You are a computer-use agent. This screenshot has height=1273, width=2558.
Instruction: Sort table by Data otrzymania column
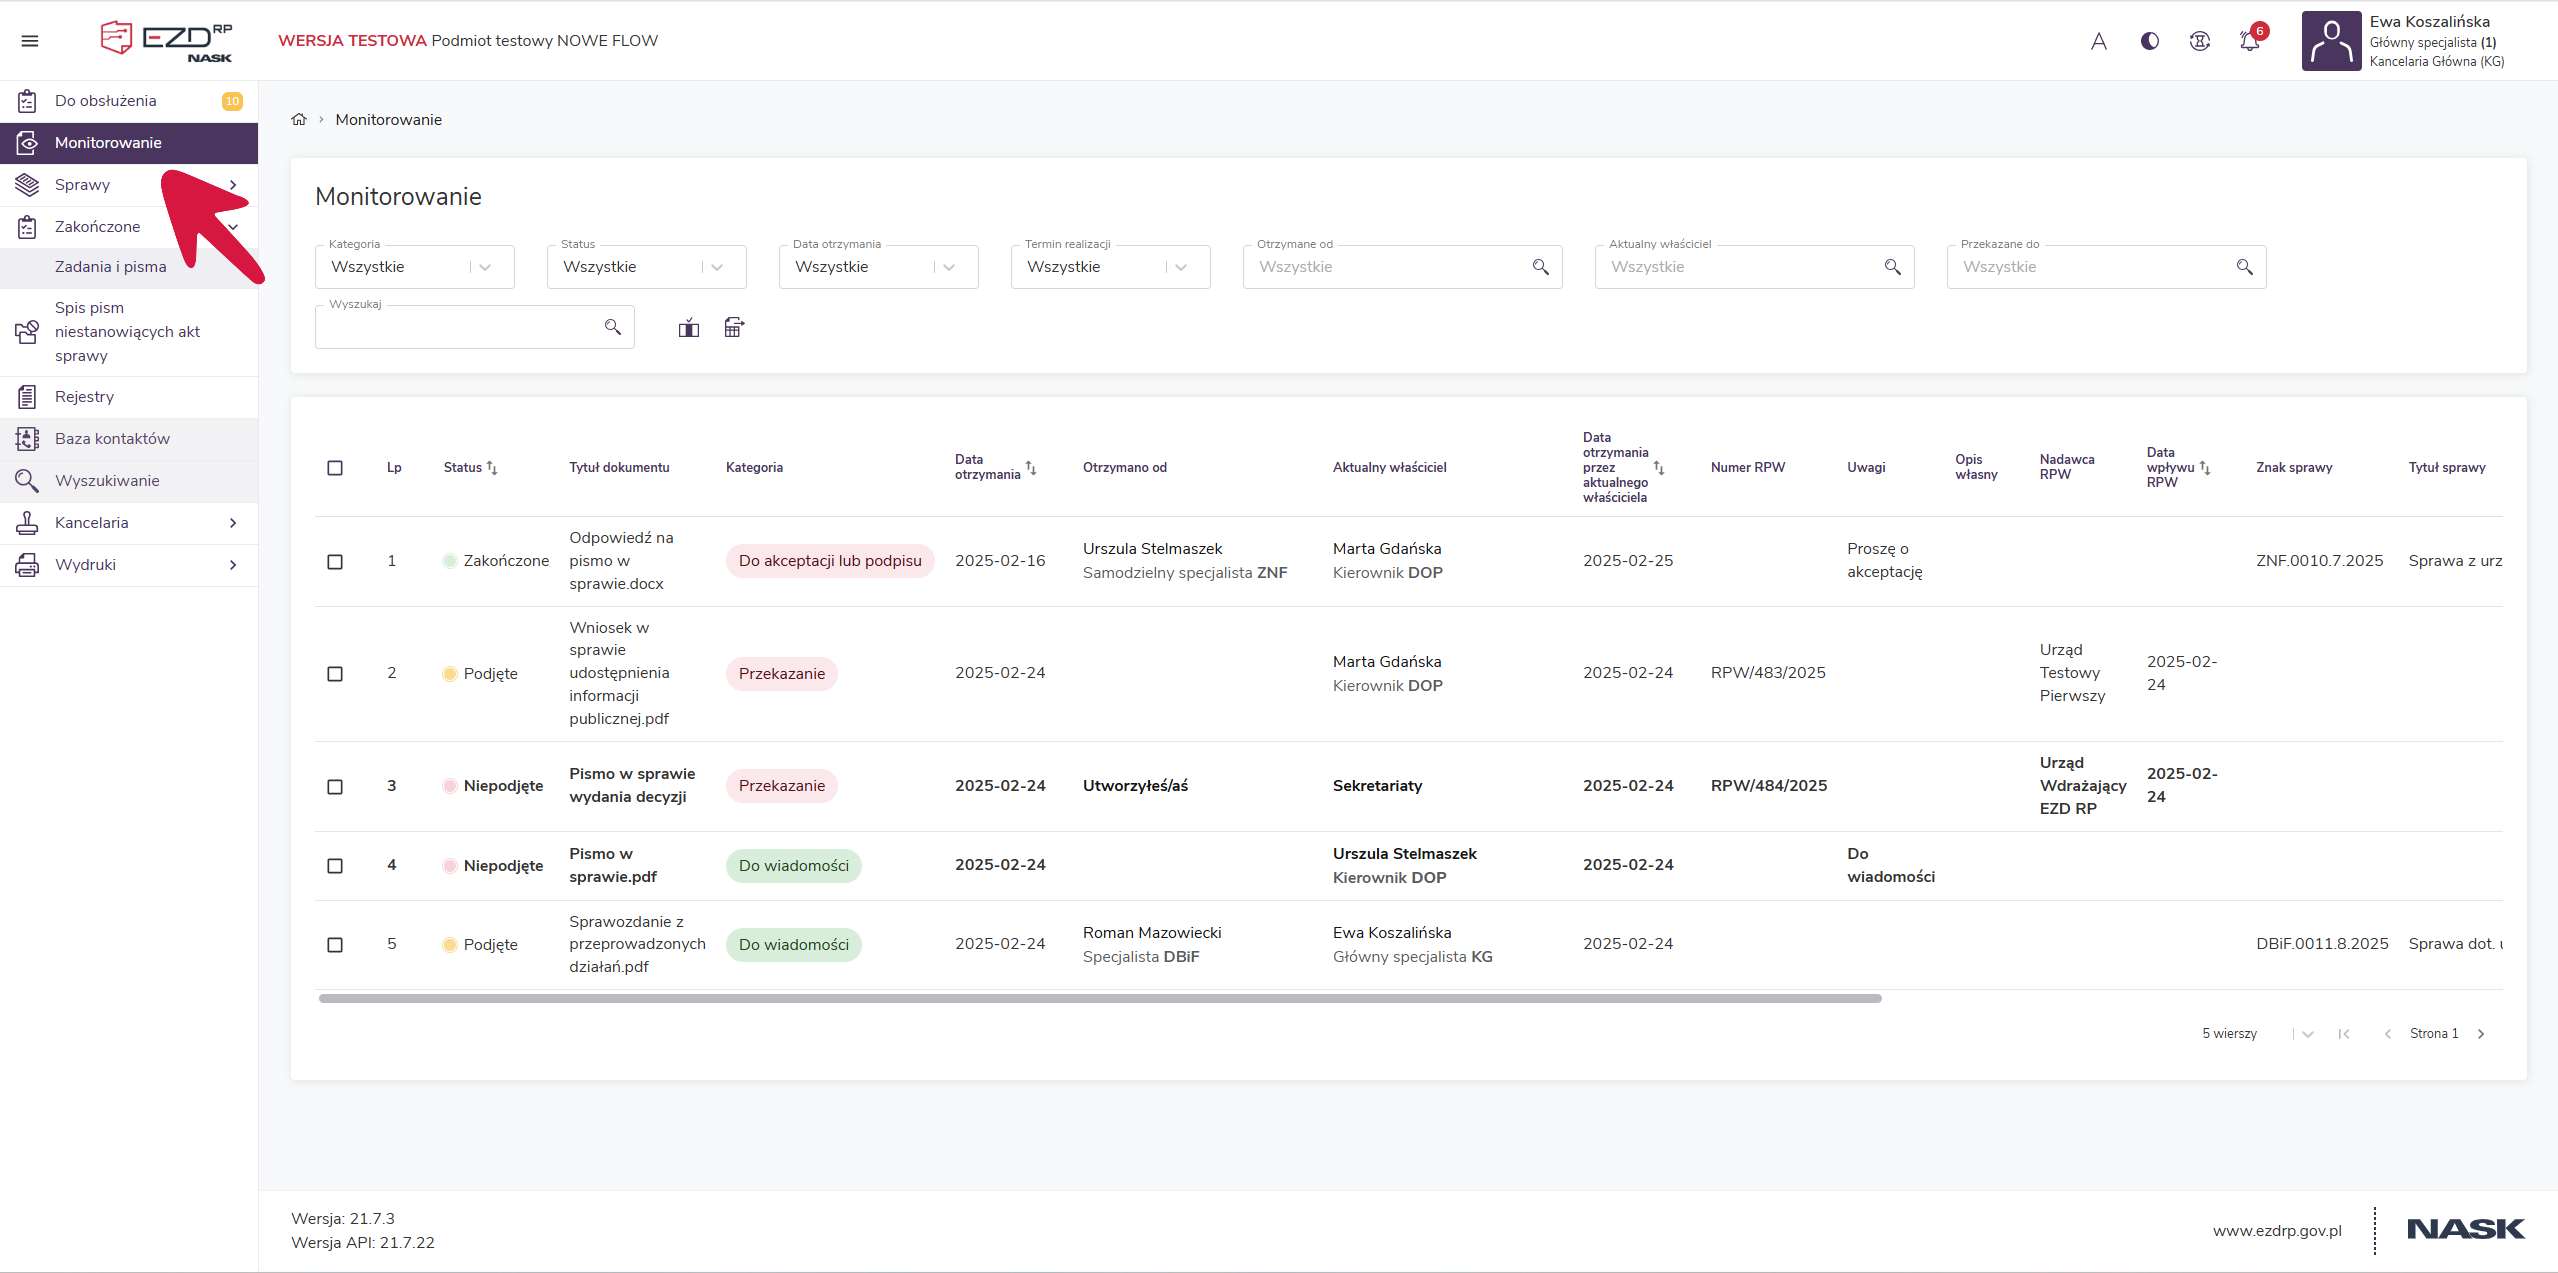[1031, 468]
